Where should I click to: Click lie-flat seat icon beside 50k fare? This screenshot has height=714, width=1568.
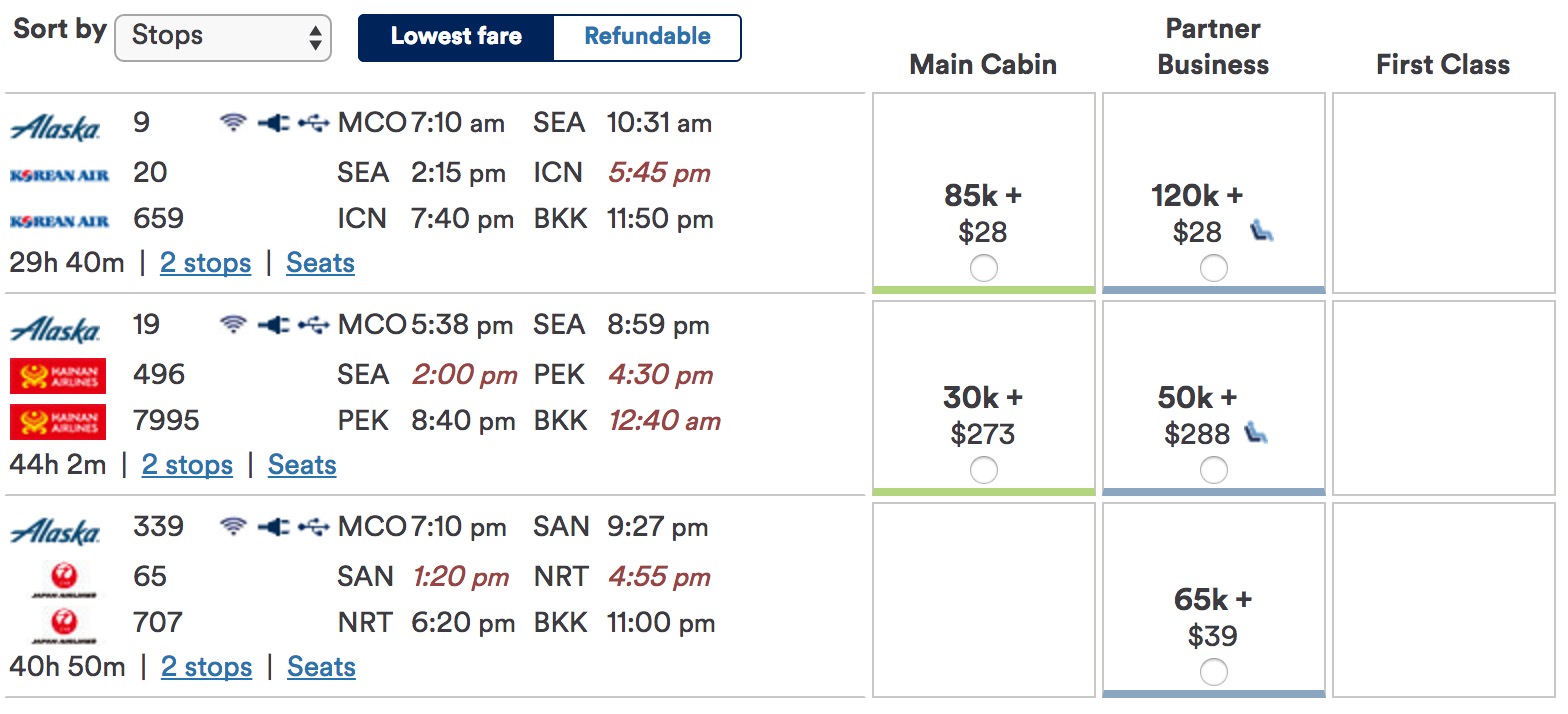point(1255,434)
